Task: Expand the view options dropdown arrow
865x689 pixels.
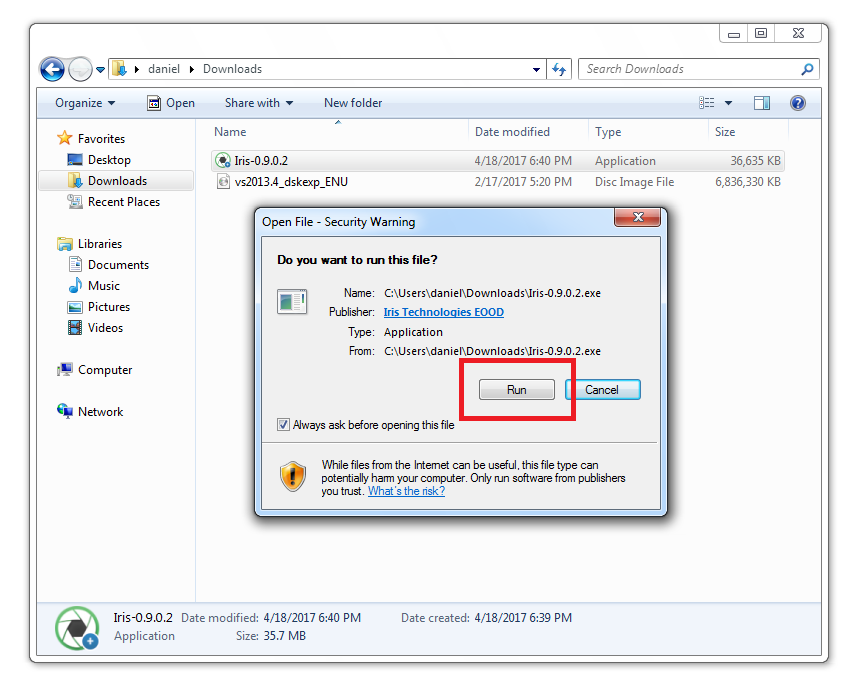Action: pyautogui.click(x=728, y=103)
